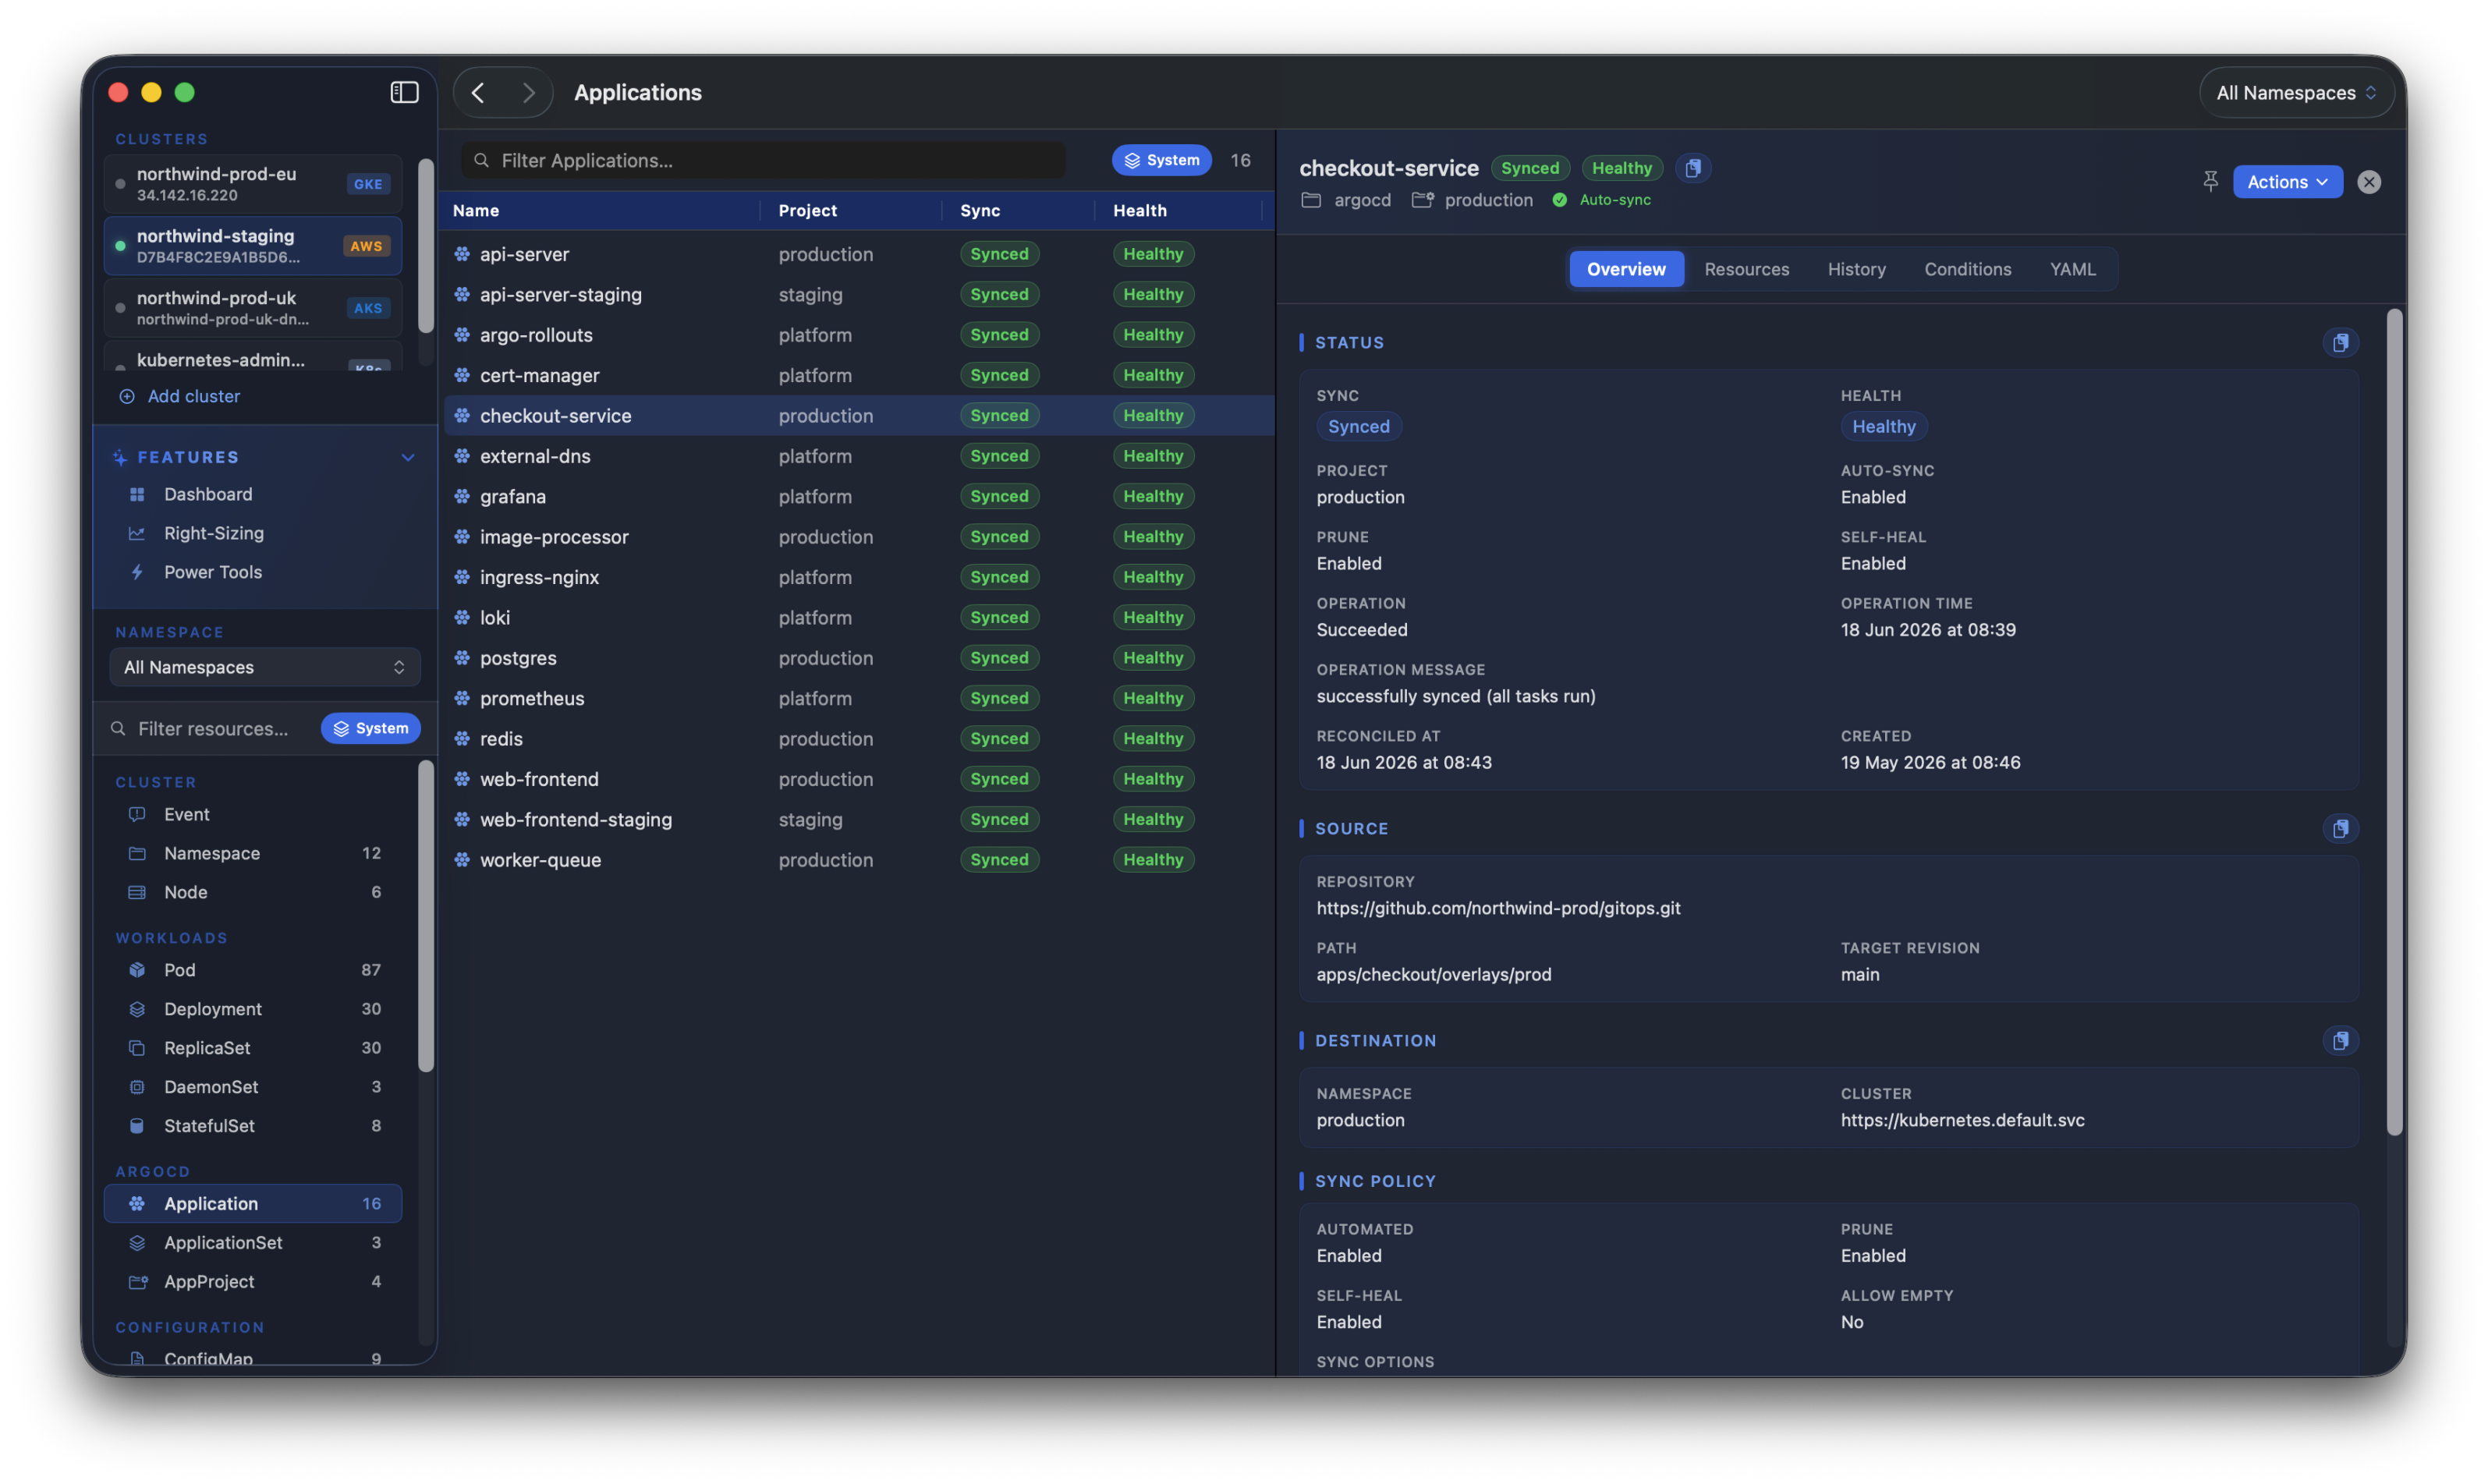Copy the SOURCE section contents
Screen dimensions: 2488x1484
(x=2340, y=829)
